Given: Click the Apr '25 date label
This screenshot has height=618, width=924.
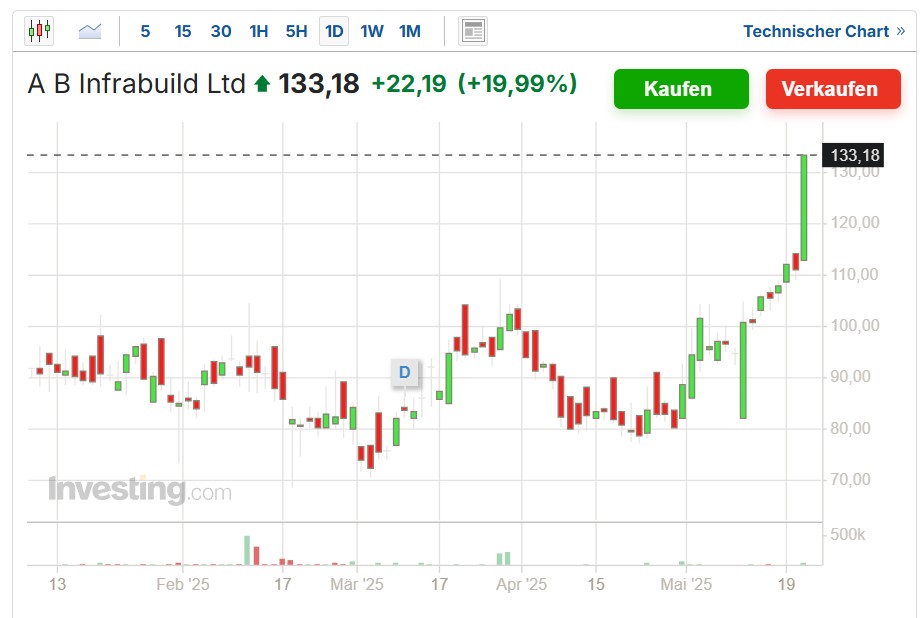Looking at the screenshot, I should pos(522,584).
